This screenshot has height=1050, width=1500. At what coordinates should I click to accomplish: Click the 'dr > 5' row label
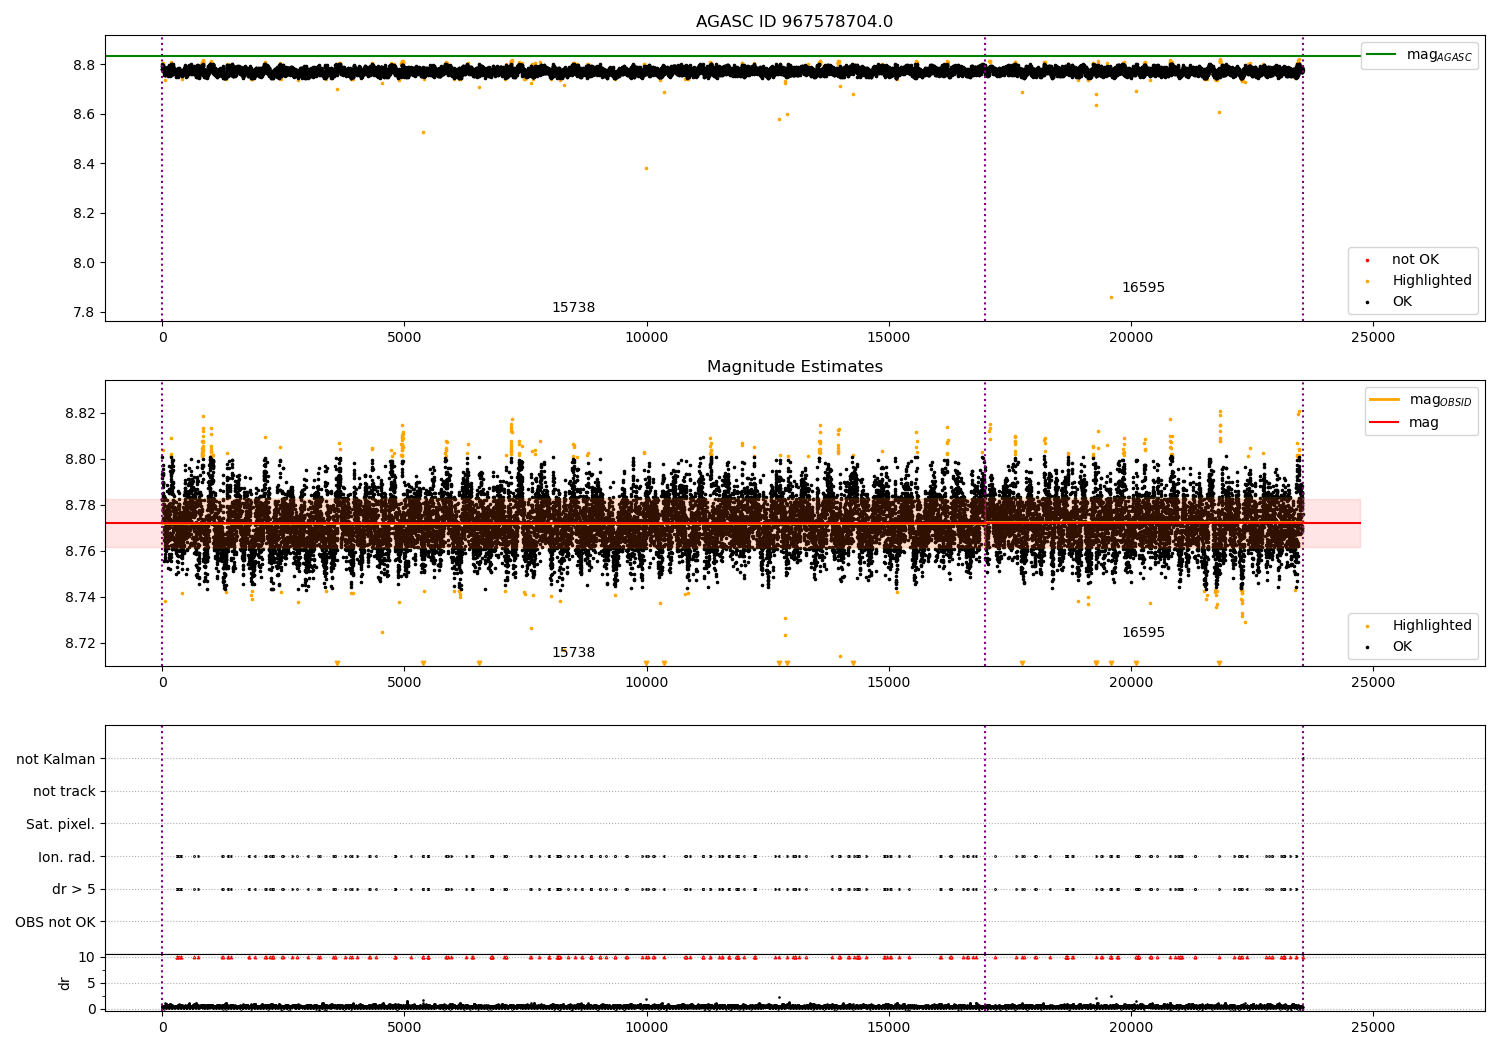[x=73, y=889]
